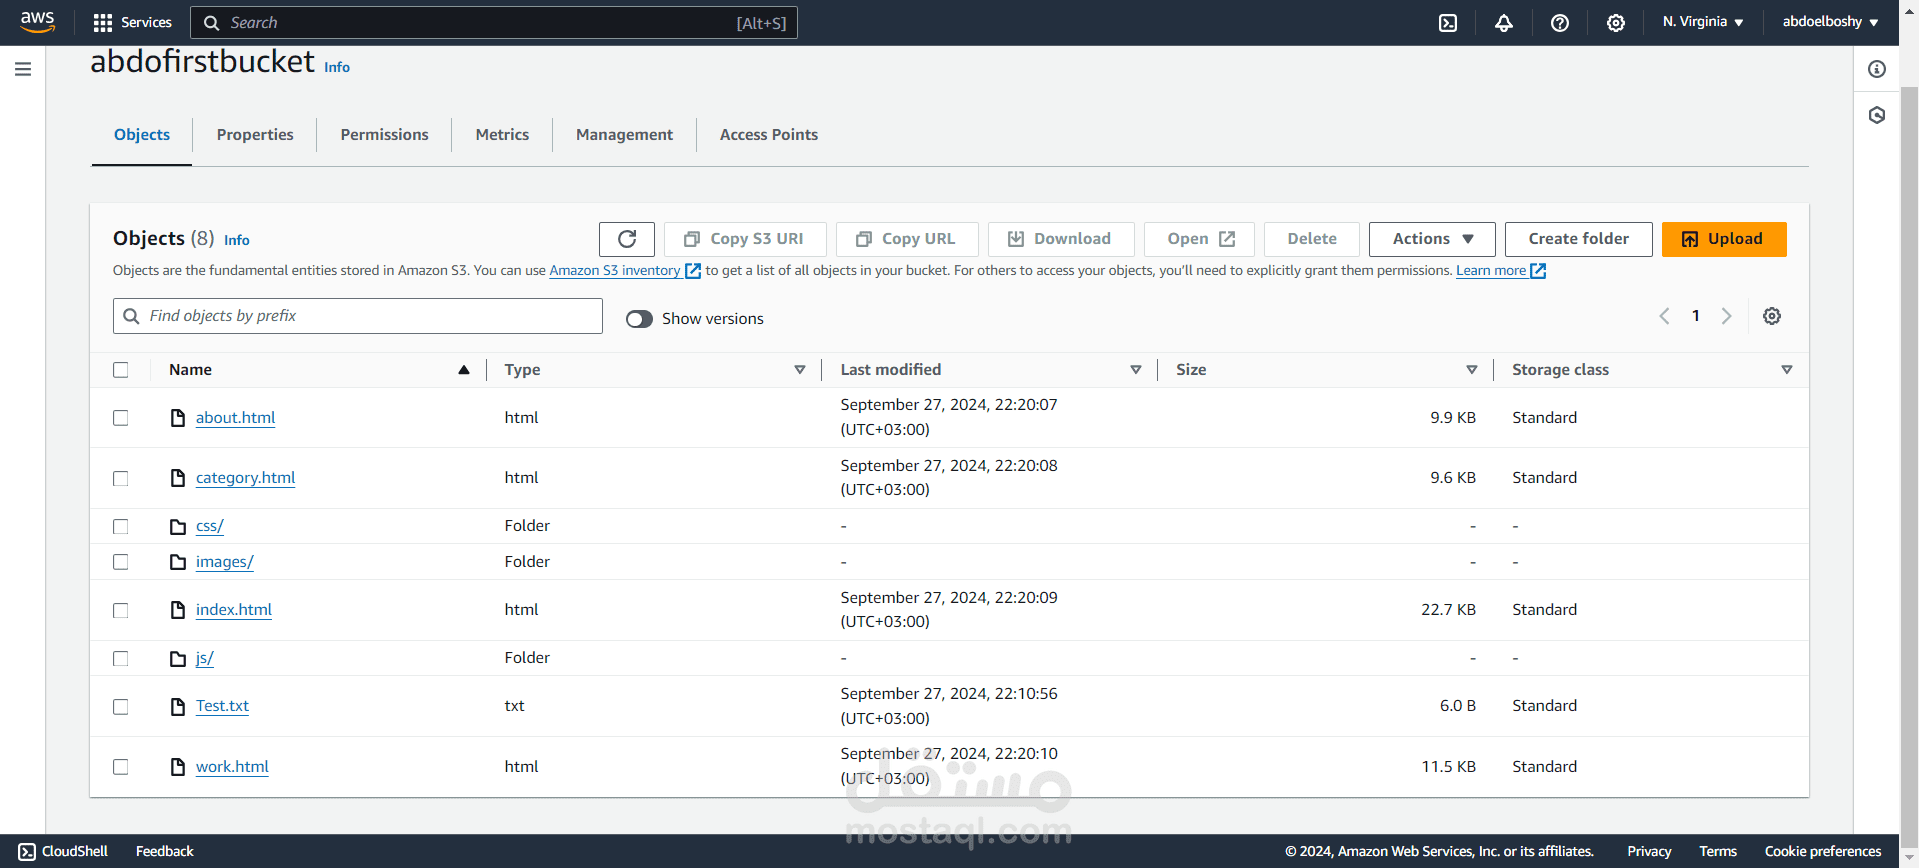
Task: Switch to the Management tab
Action: 624,135
